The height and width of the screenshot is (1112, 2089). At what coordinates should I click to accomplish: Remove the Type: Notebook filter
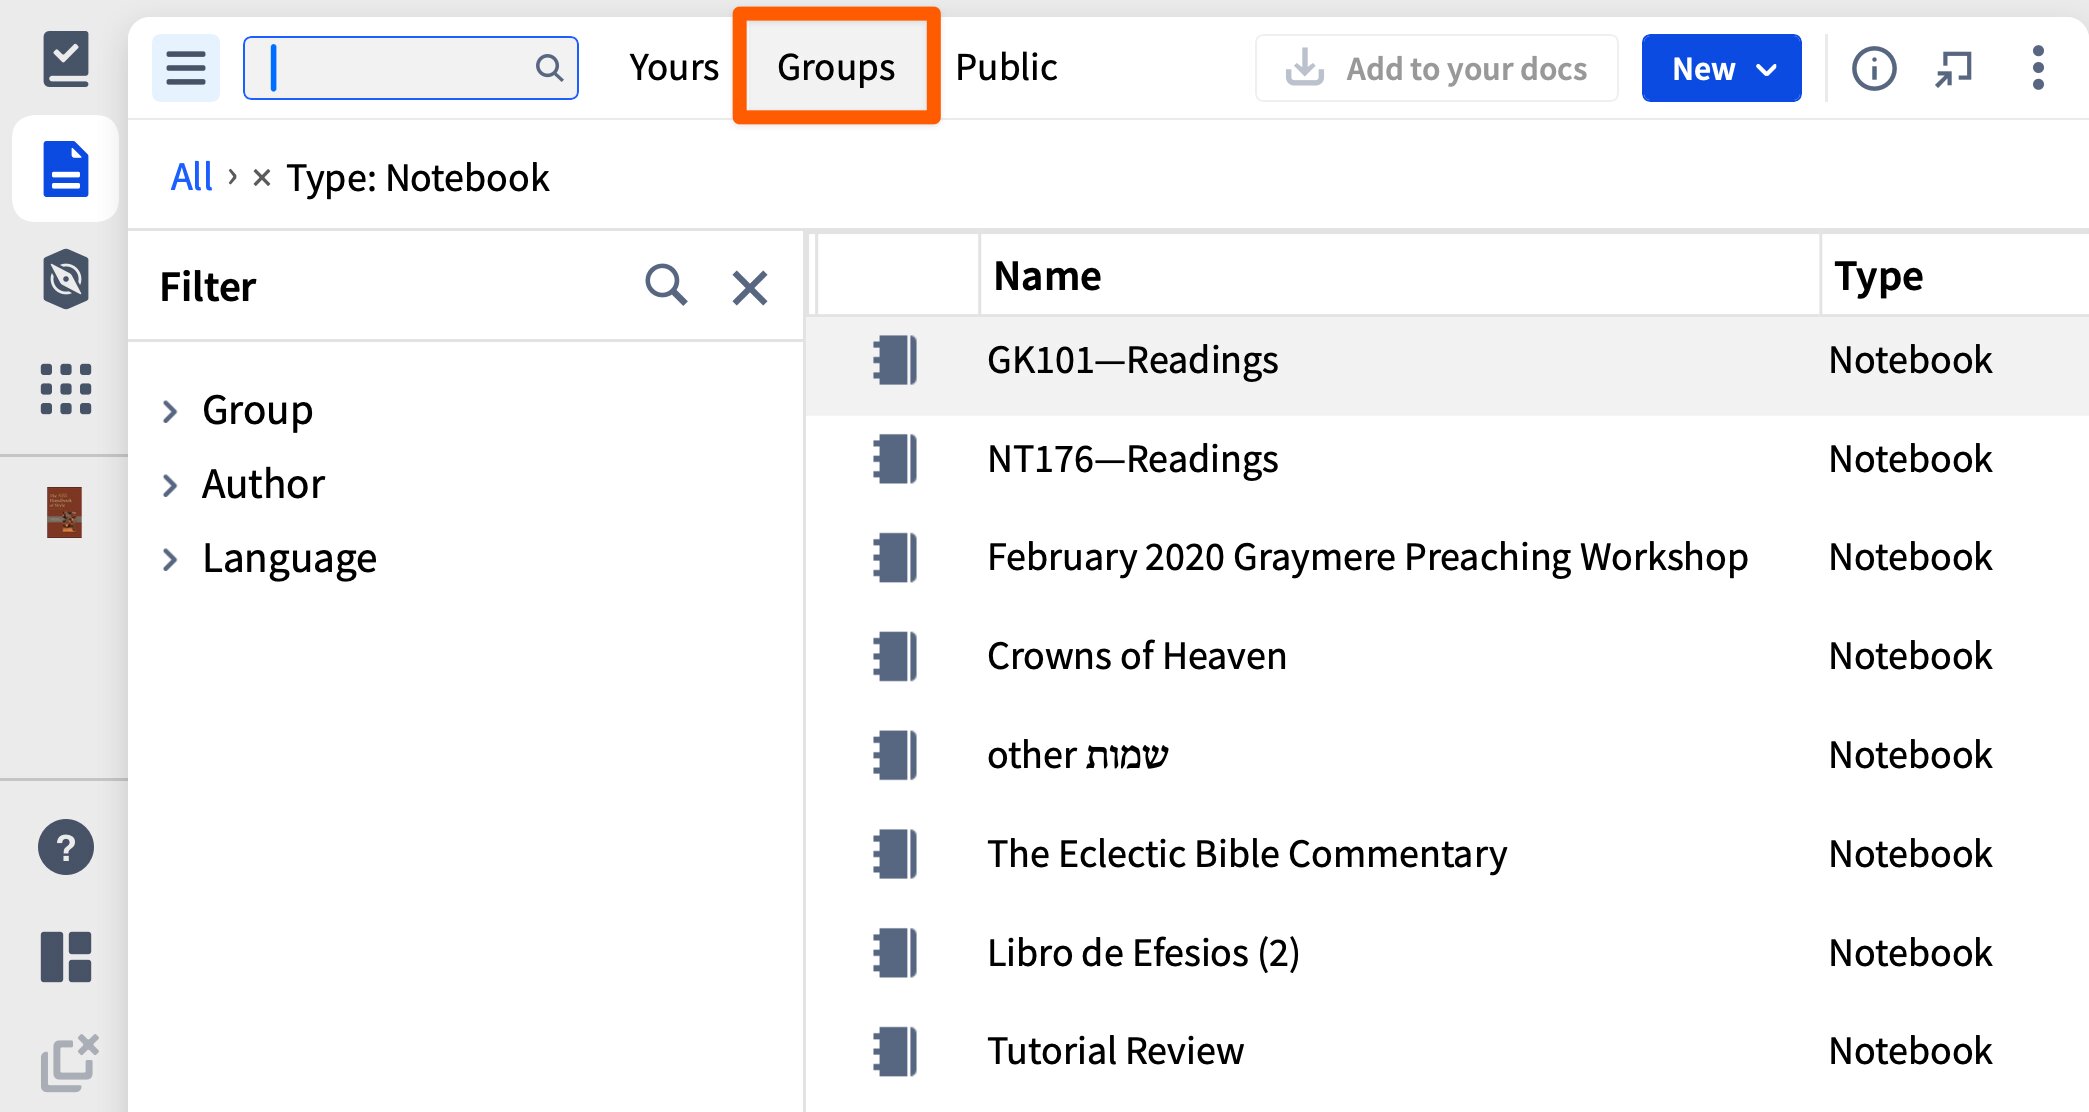click(262, 178)
